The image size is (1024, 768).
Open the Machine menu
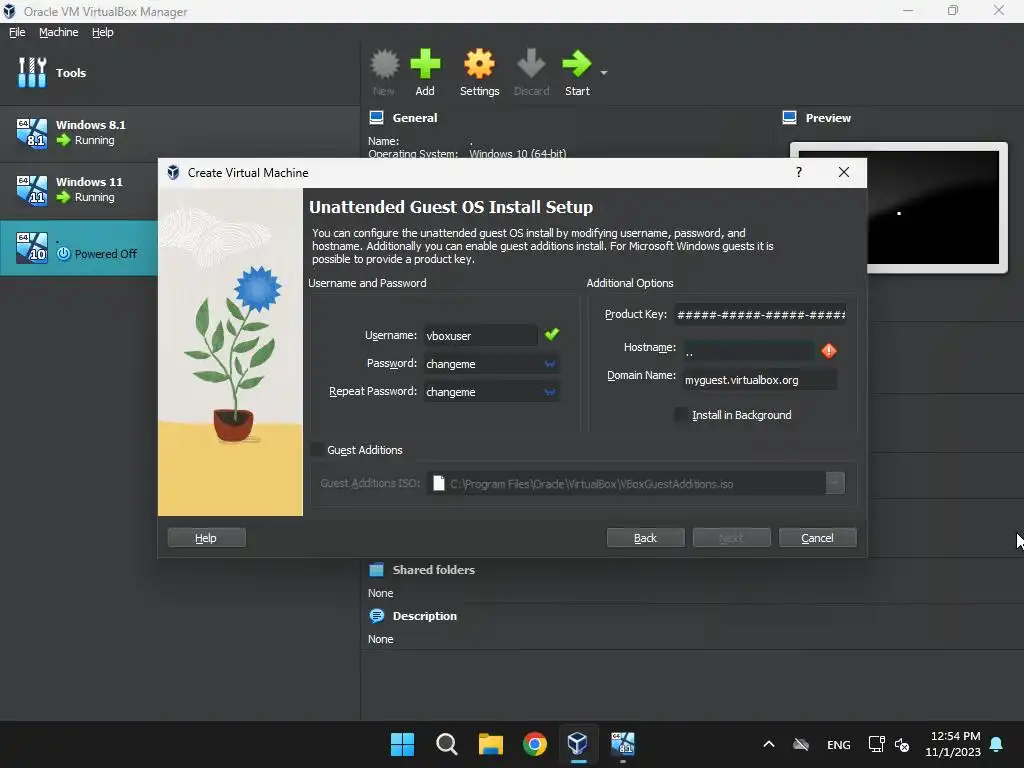(58, 32)
